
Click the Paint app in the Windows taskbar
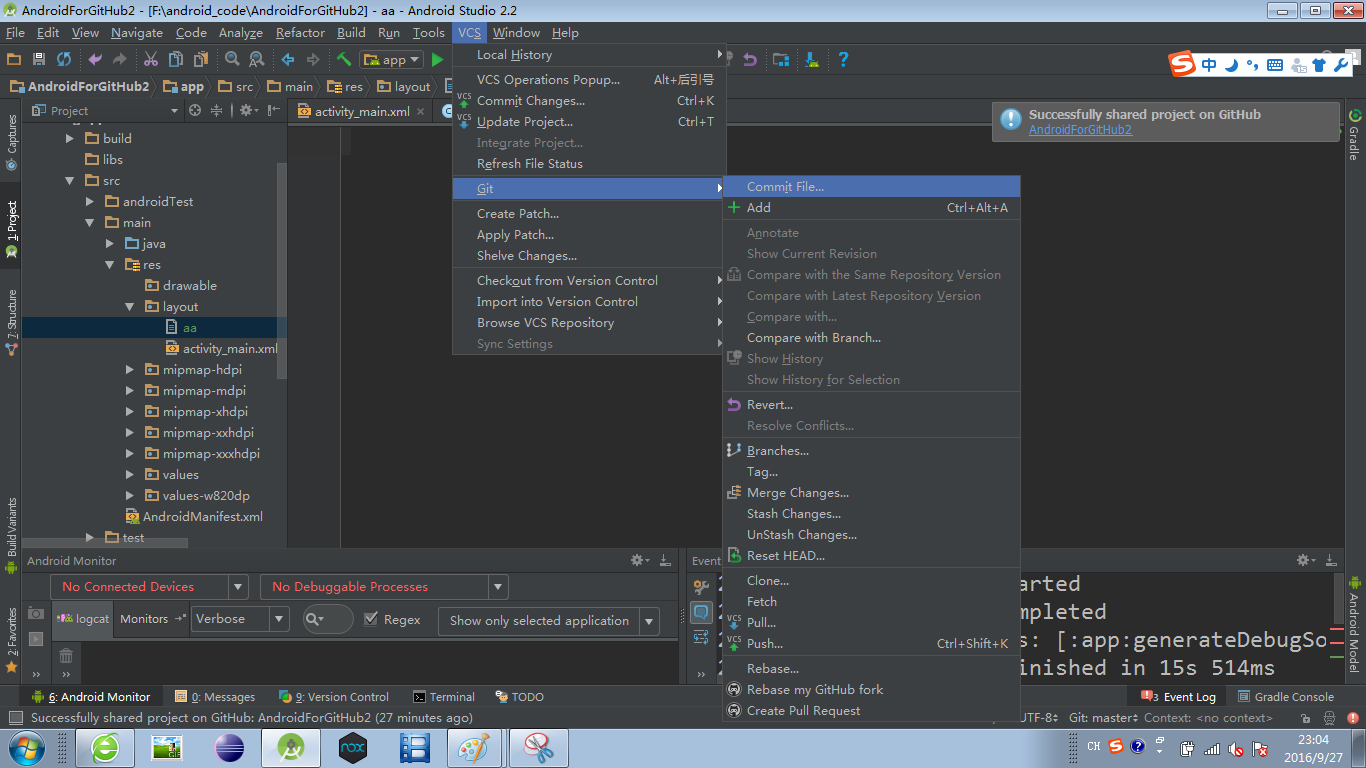tap(475, 747)
